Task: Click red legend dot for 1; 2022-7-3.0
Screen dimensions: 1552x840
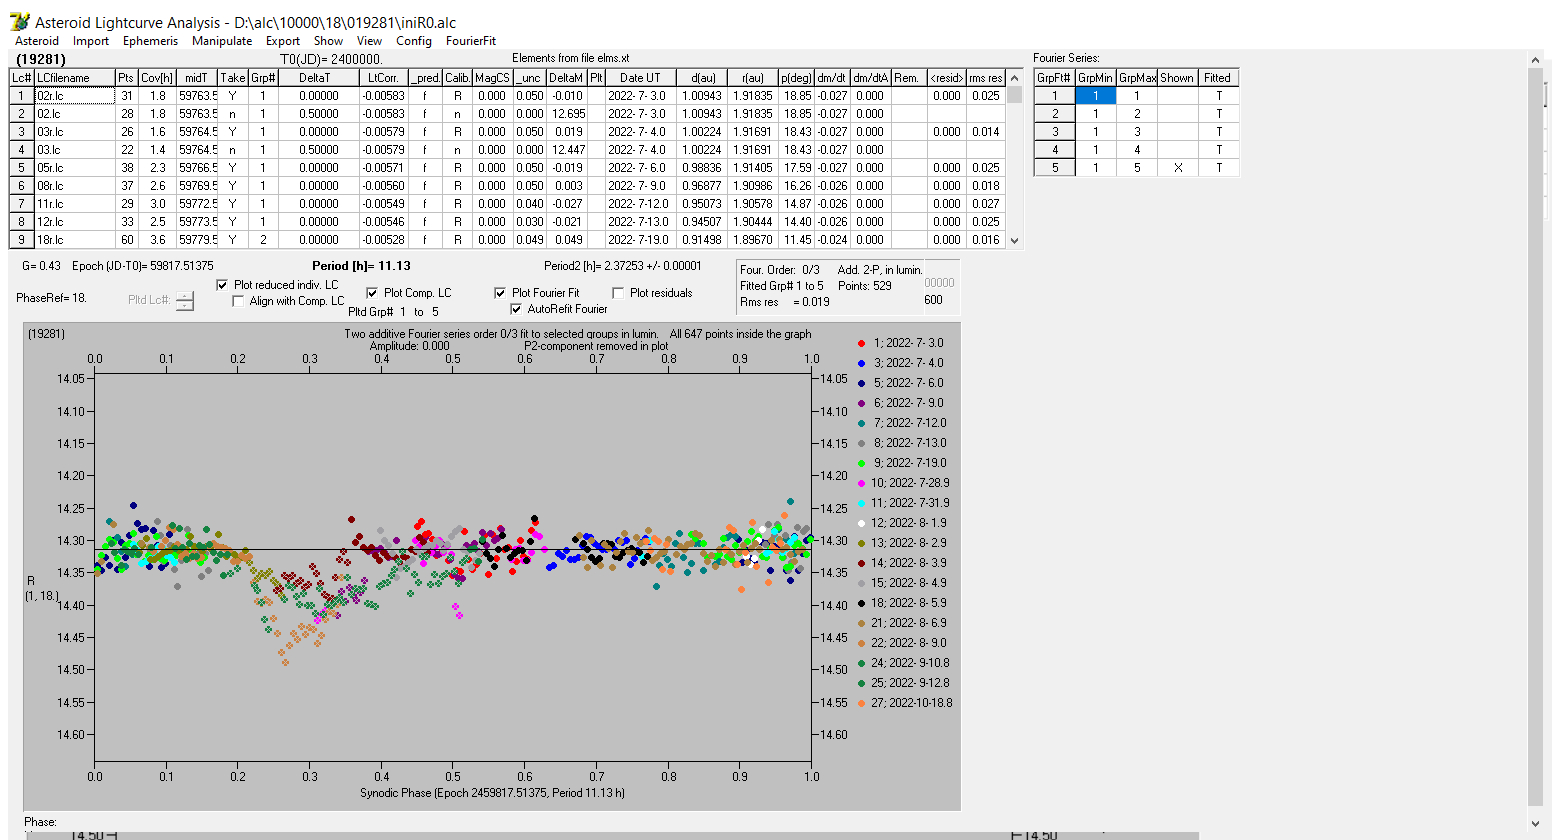Action: coord(861,343)
